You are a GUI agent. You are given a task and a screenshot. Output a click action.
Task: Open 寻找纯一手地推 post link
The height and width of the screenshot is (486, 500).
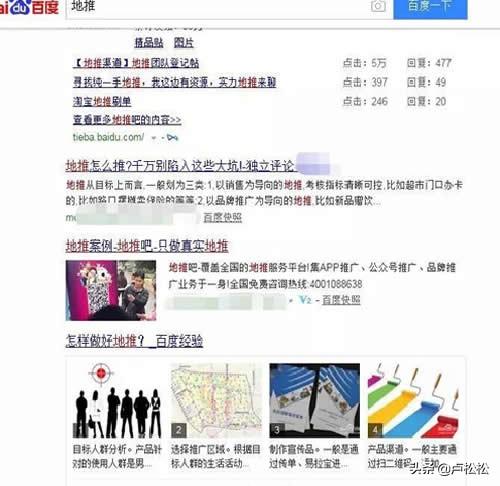(175, 82)
